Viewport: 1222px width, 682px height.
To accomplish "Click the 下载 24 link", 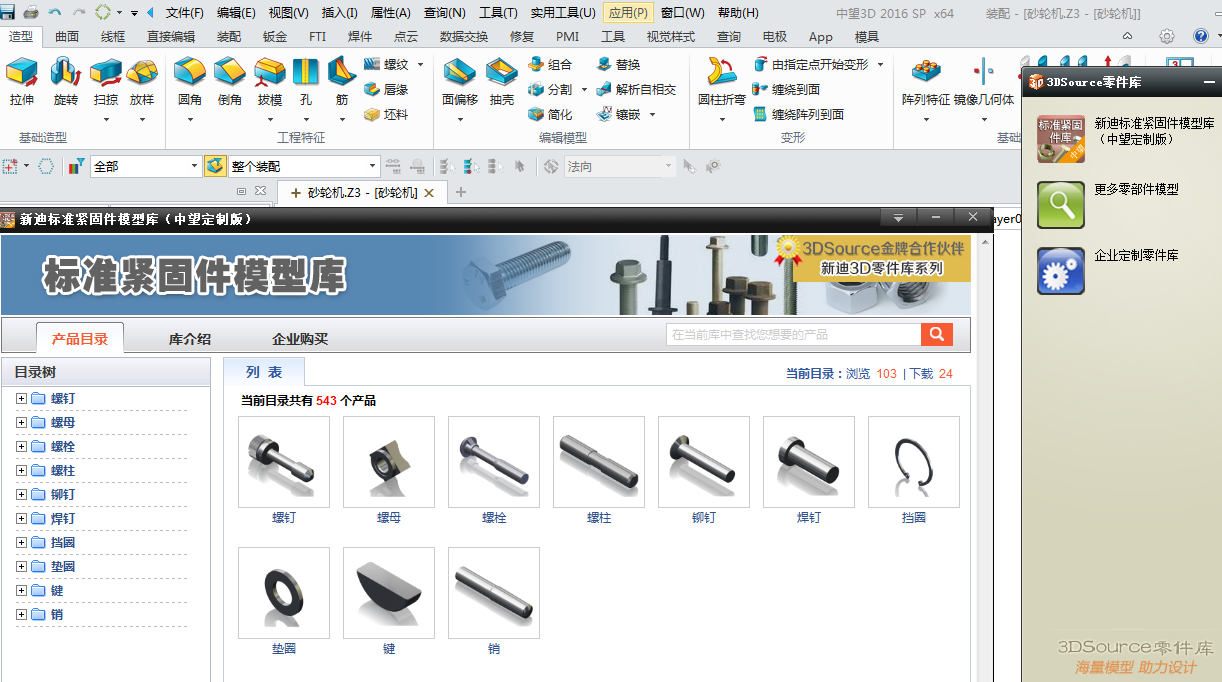I will 931,373.
